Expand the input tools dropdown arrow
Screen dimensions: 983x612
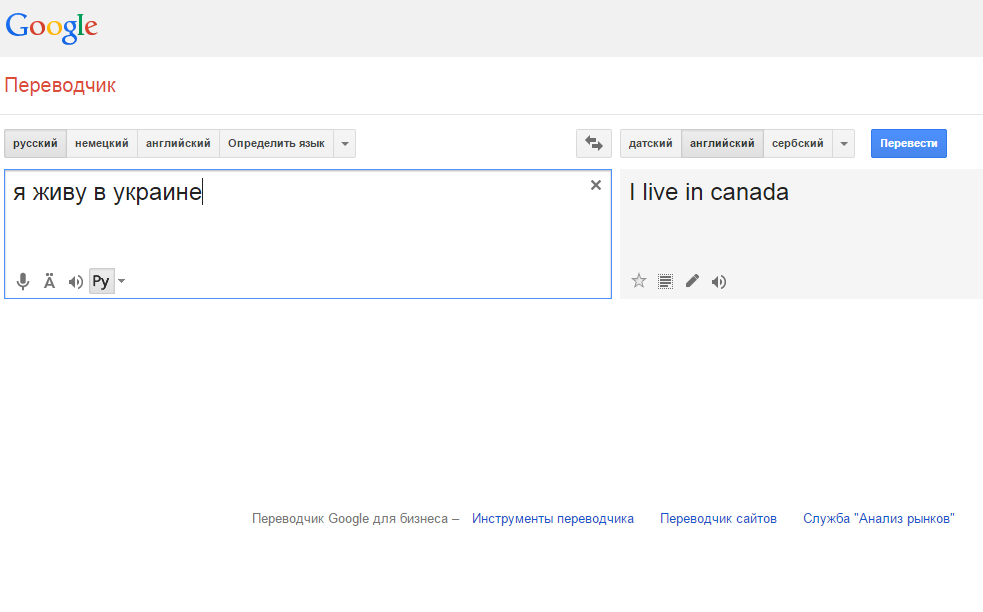coord(122,282)
